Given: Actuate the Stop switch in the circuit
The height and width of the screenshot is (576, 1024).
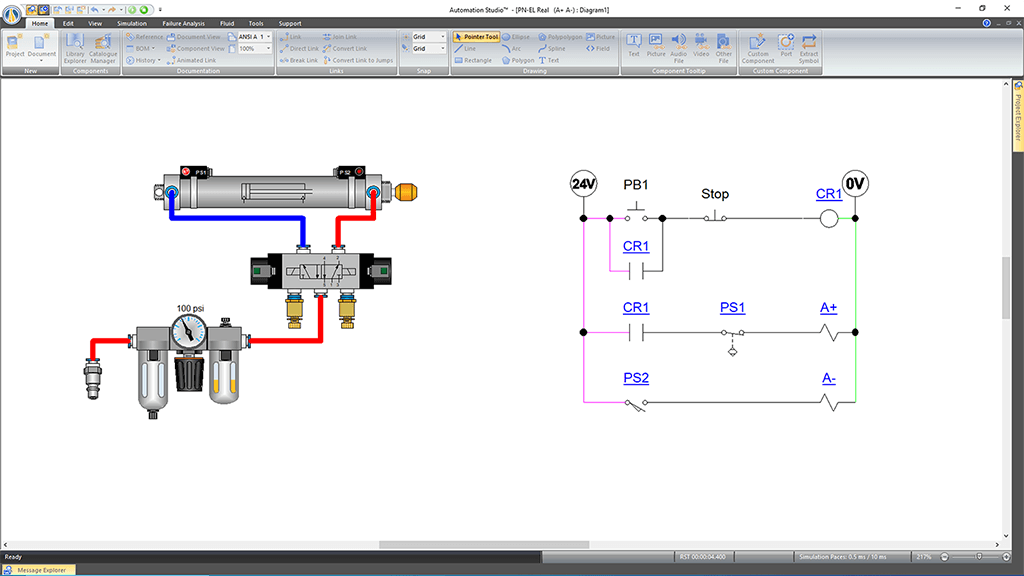Looking at the screenshot, I should coord(714,216).
